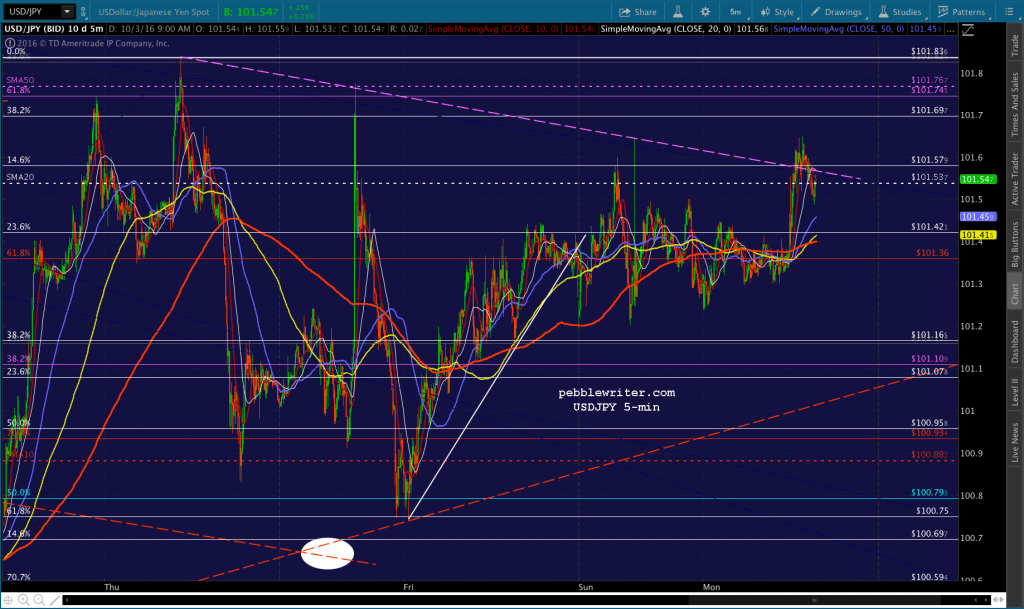1024x609 pixels.
Task: Open the Share chart menu
Action: point(637,12)
